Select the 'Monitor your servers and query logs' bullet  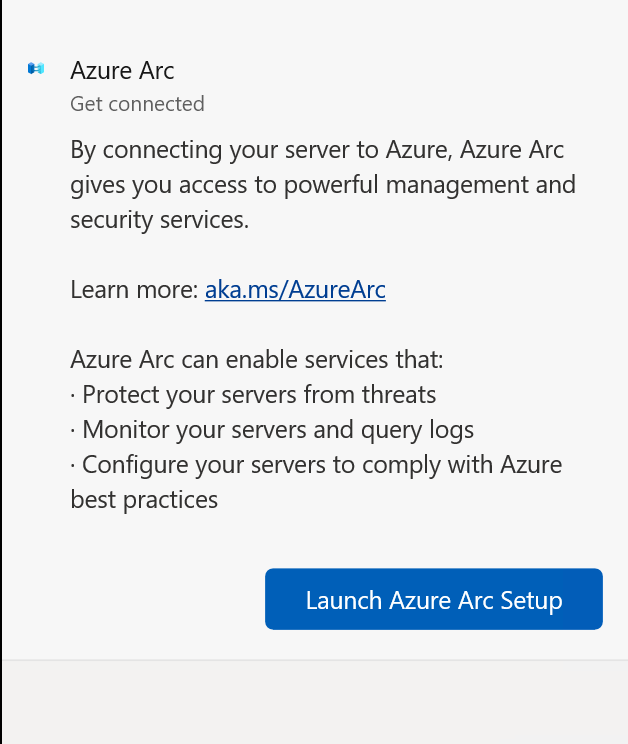click(x=272, y=430)
